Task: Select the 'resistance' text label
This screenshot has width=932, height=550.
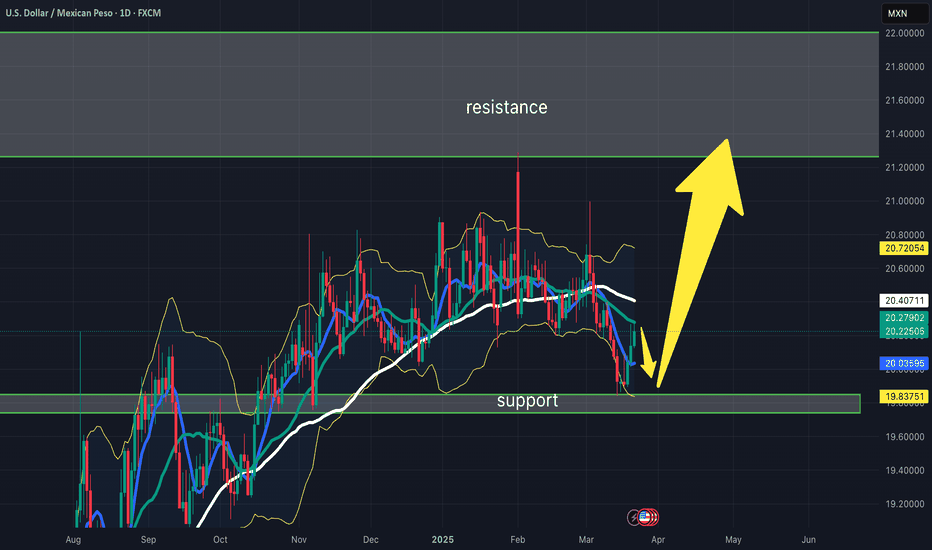Action: pos(506,108)
